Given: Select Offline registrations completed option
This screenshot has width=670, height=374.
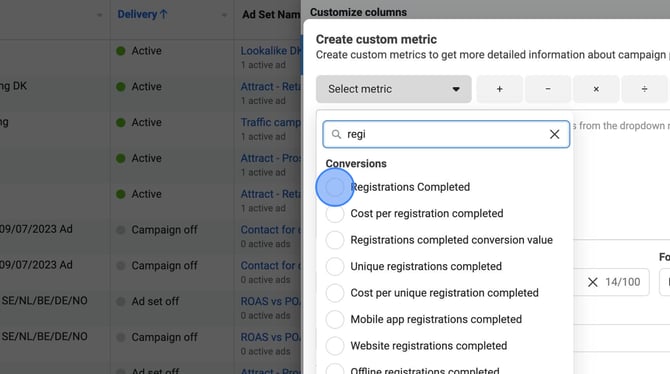Looking at the screenshot, I should click(x=335, y=370).
